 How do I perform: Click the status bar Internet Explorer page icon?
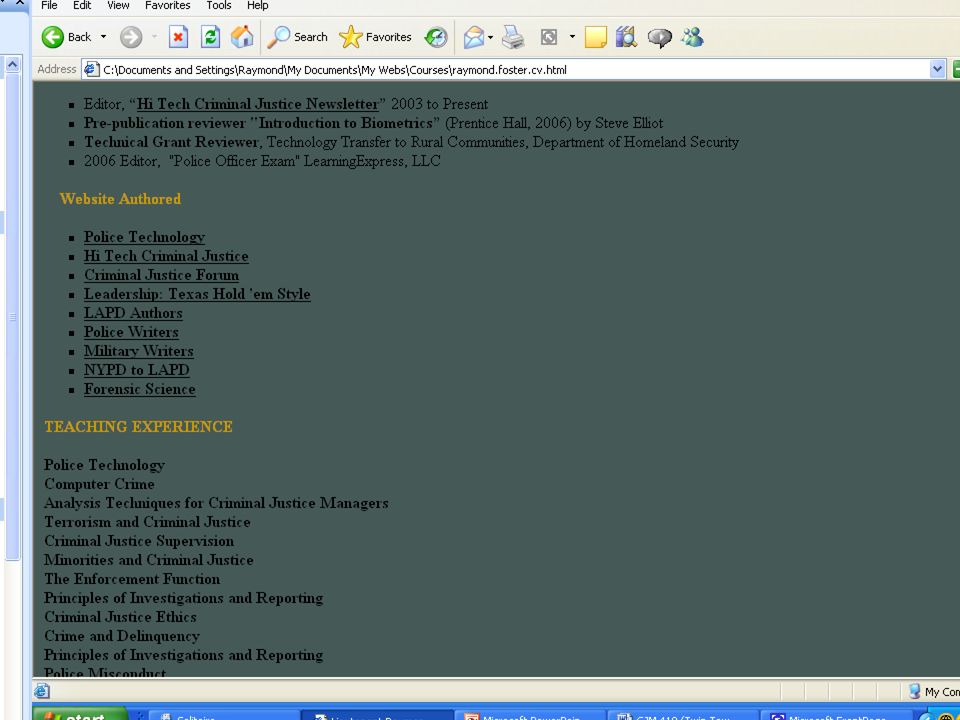(x=42, y=691)
